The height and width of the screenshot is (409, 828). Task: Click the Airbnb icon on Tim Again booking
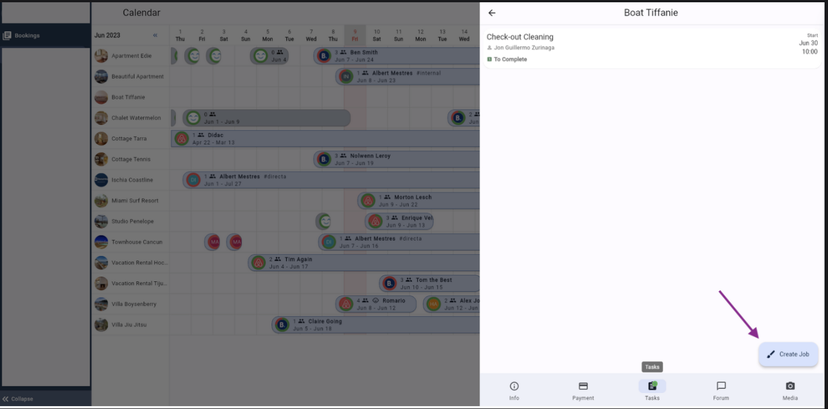tap(258, 263)
